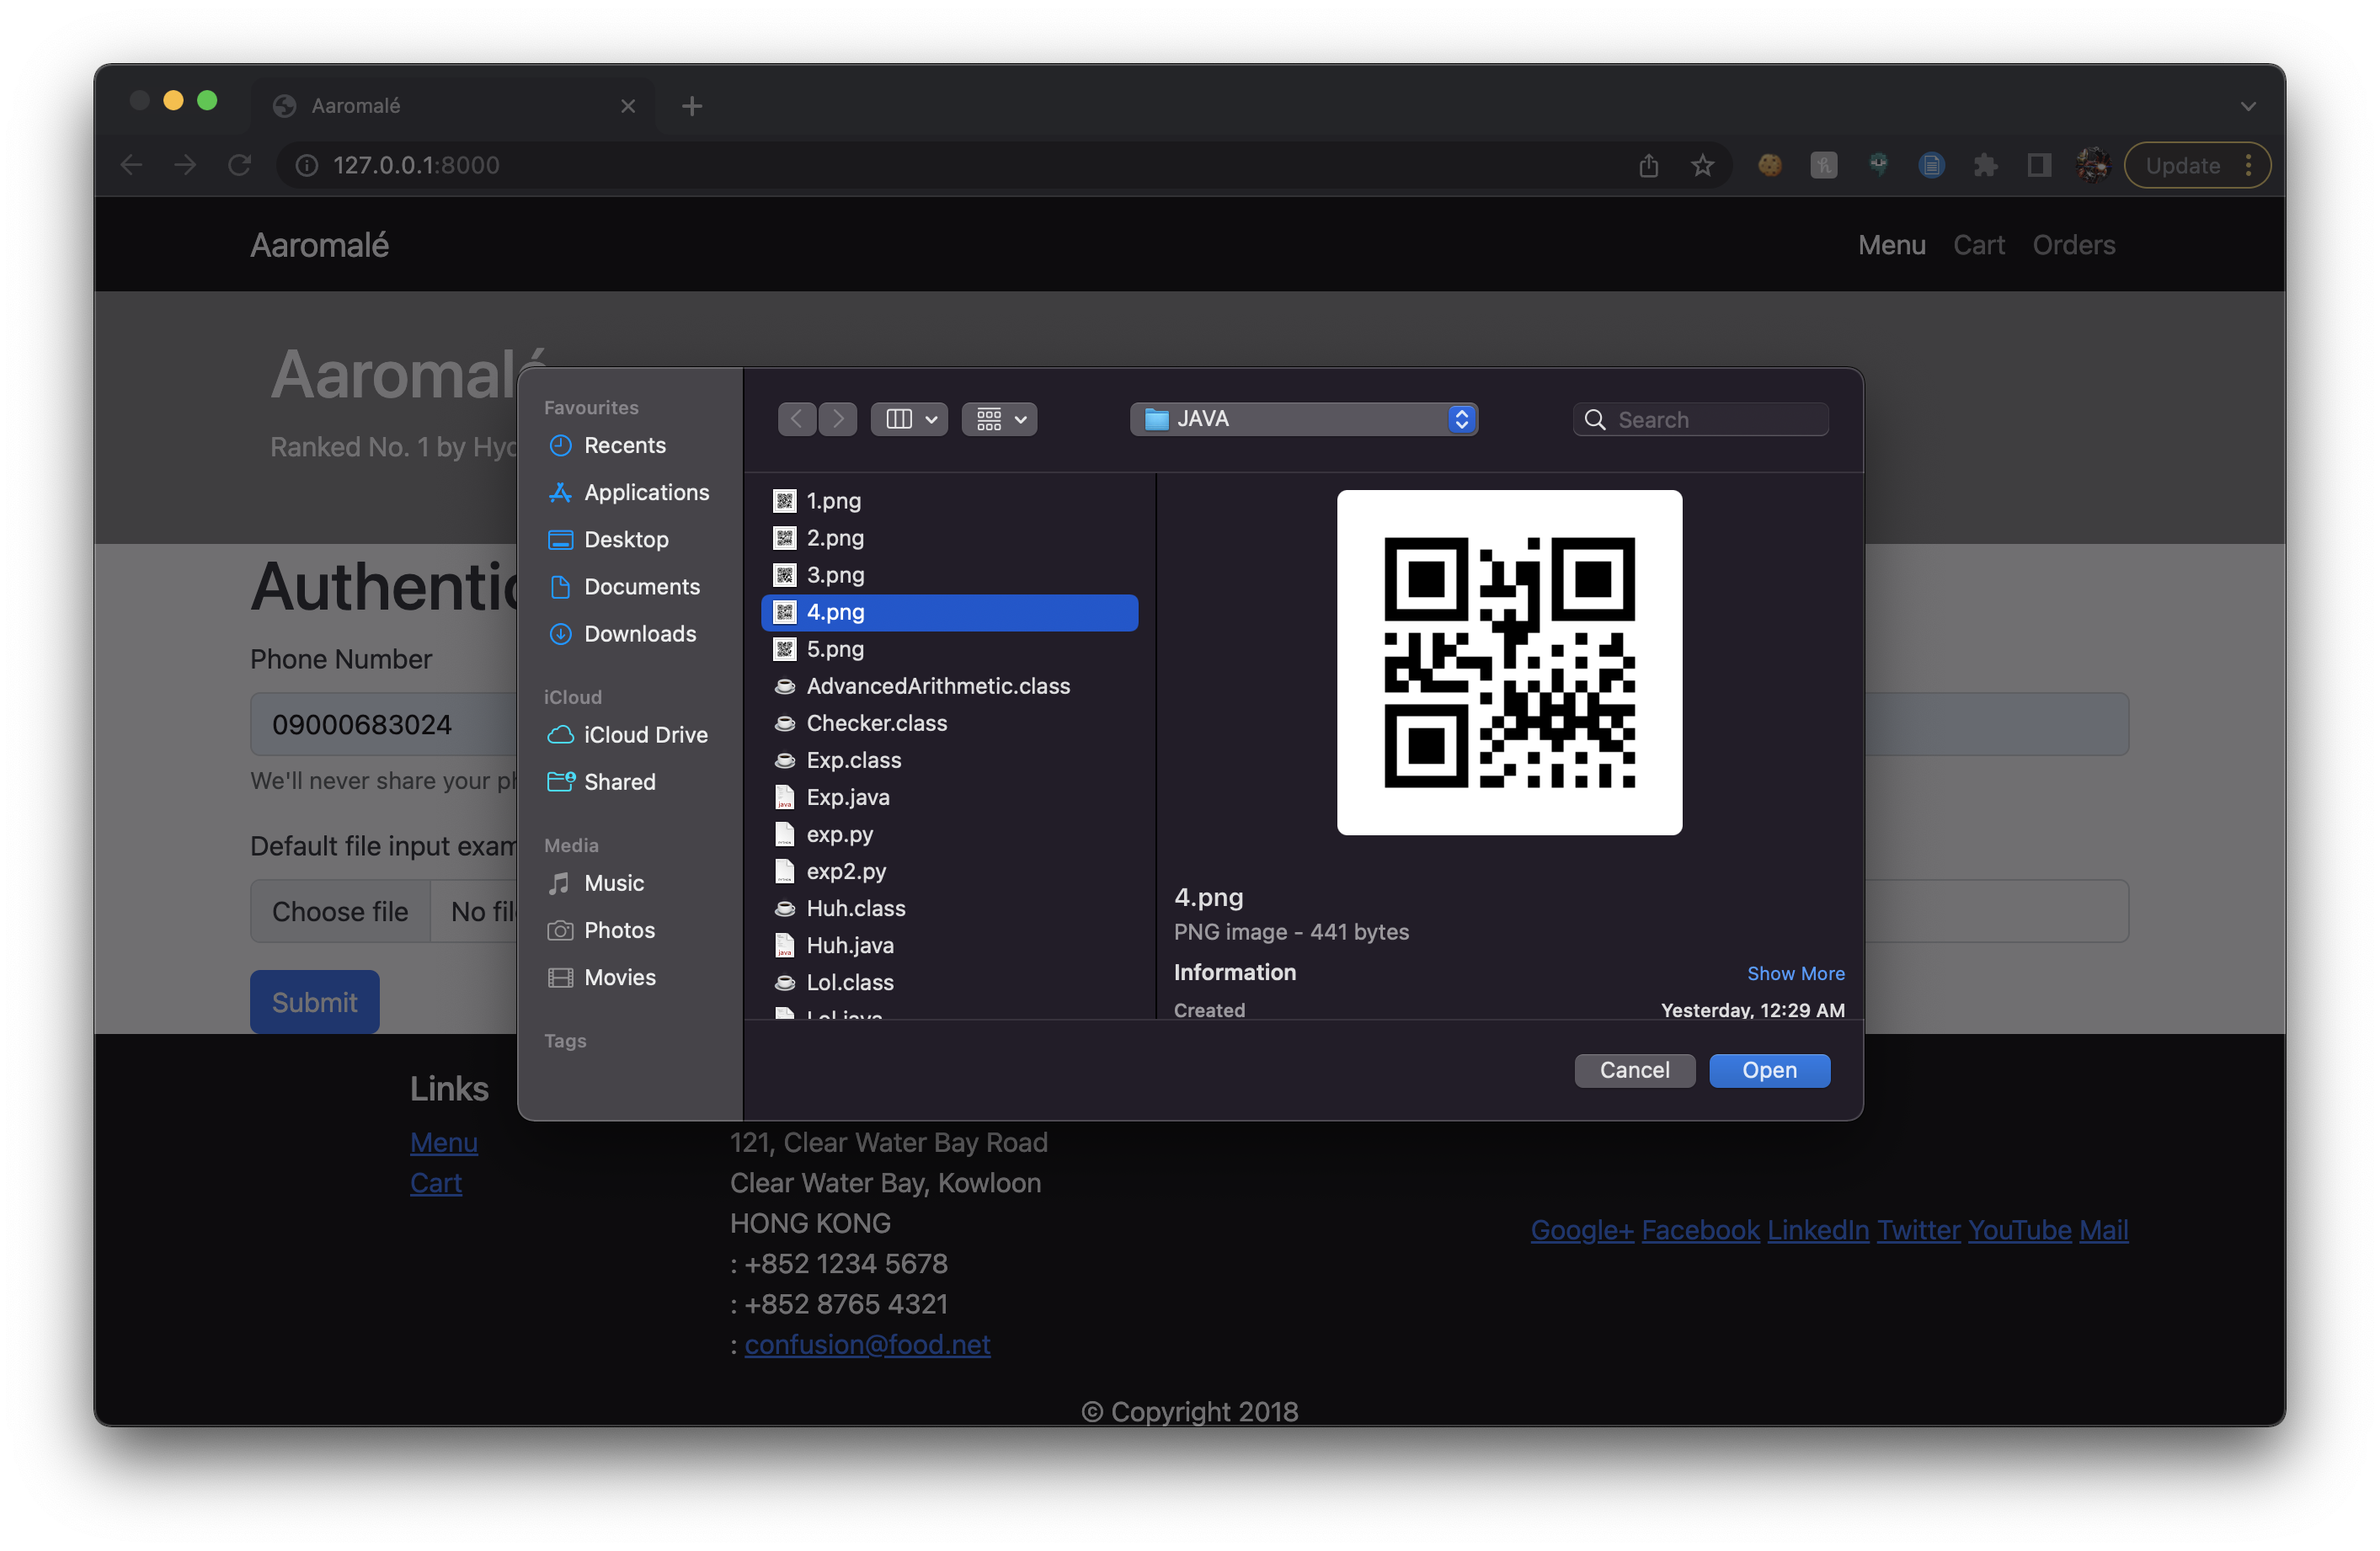Select iCloud Drive in the sidebar

pyautogui.click(x=628, y=734)
